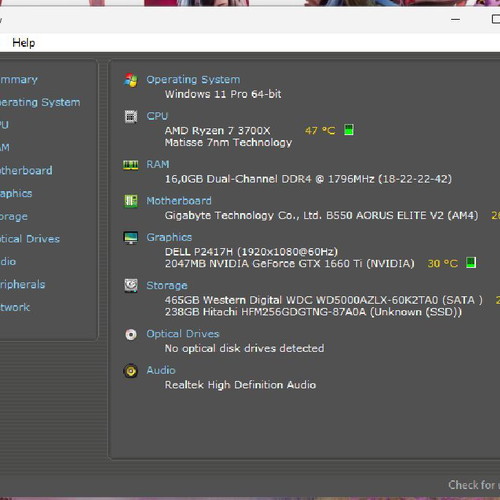The image size is (500, 500).
Task: Click the Gigabyte B550 AORUS ELITE V2 text
Action: pos(321,216)
